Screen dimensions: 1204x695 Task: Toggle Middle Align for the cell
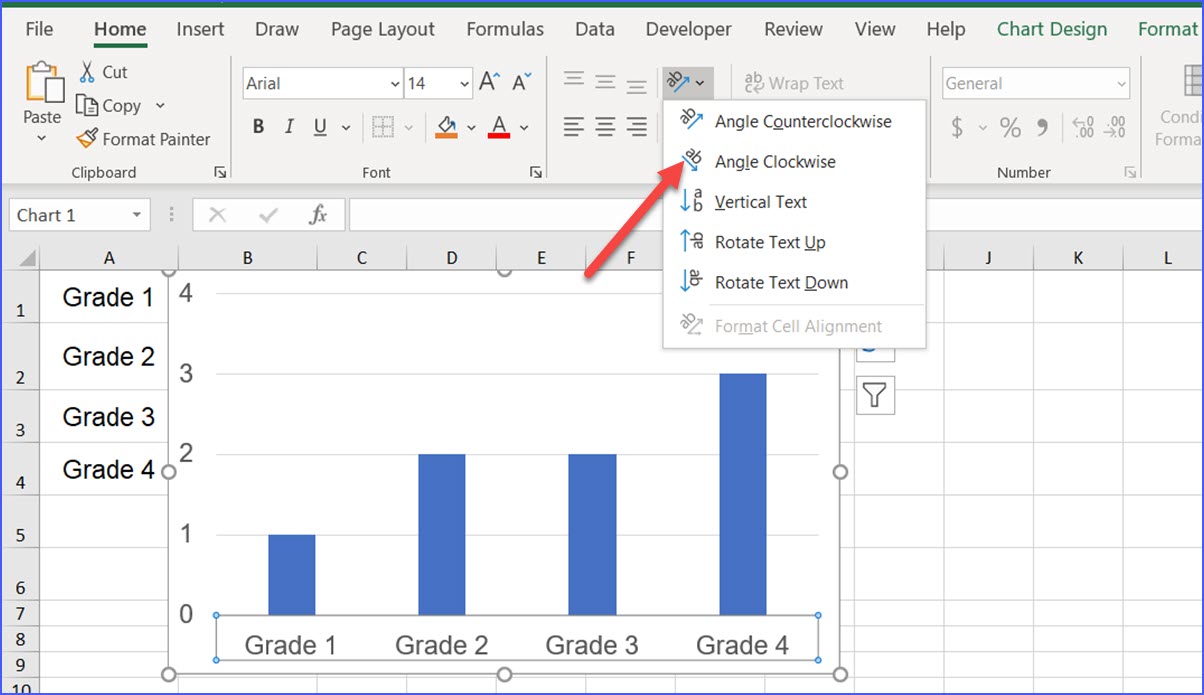click(604, 83)
